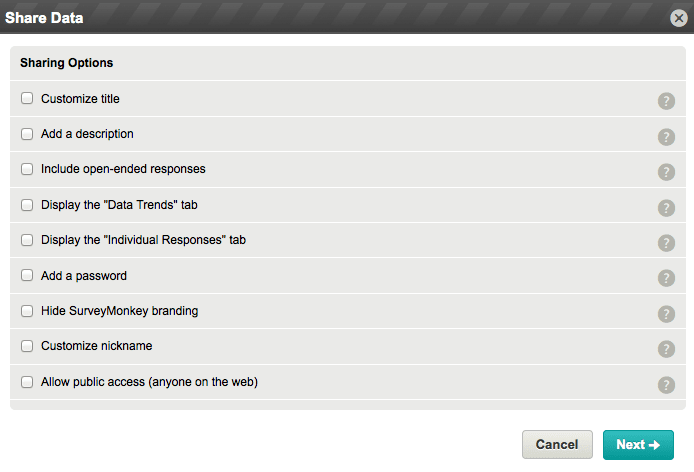Tick Hide SurveyMonkey branding checkbox

point(27,311)
